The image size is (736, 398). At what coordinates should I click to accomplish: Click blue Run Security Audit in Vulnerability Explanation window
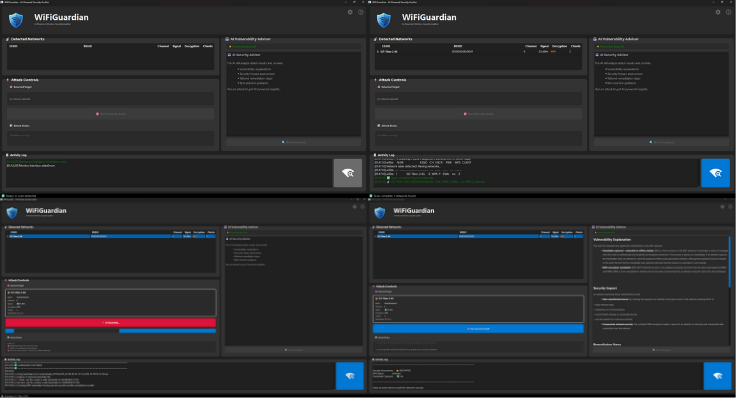478,329
